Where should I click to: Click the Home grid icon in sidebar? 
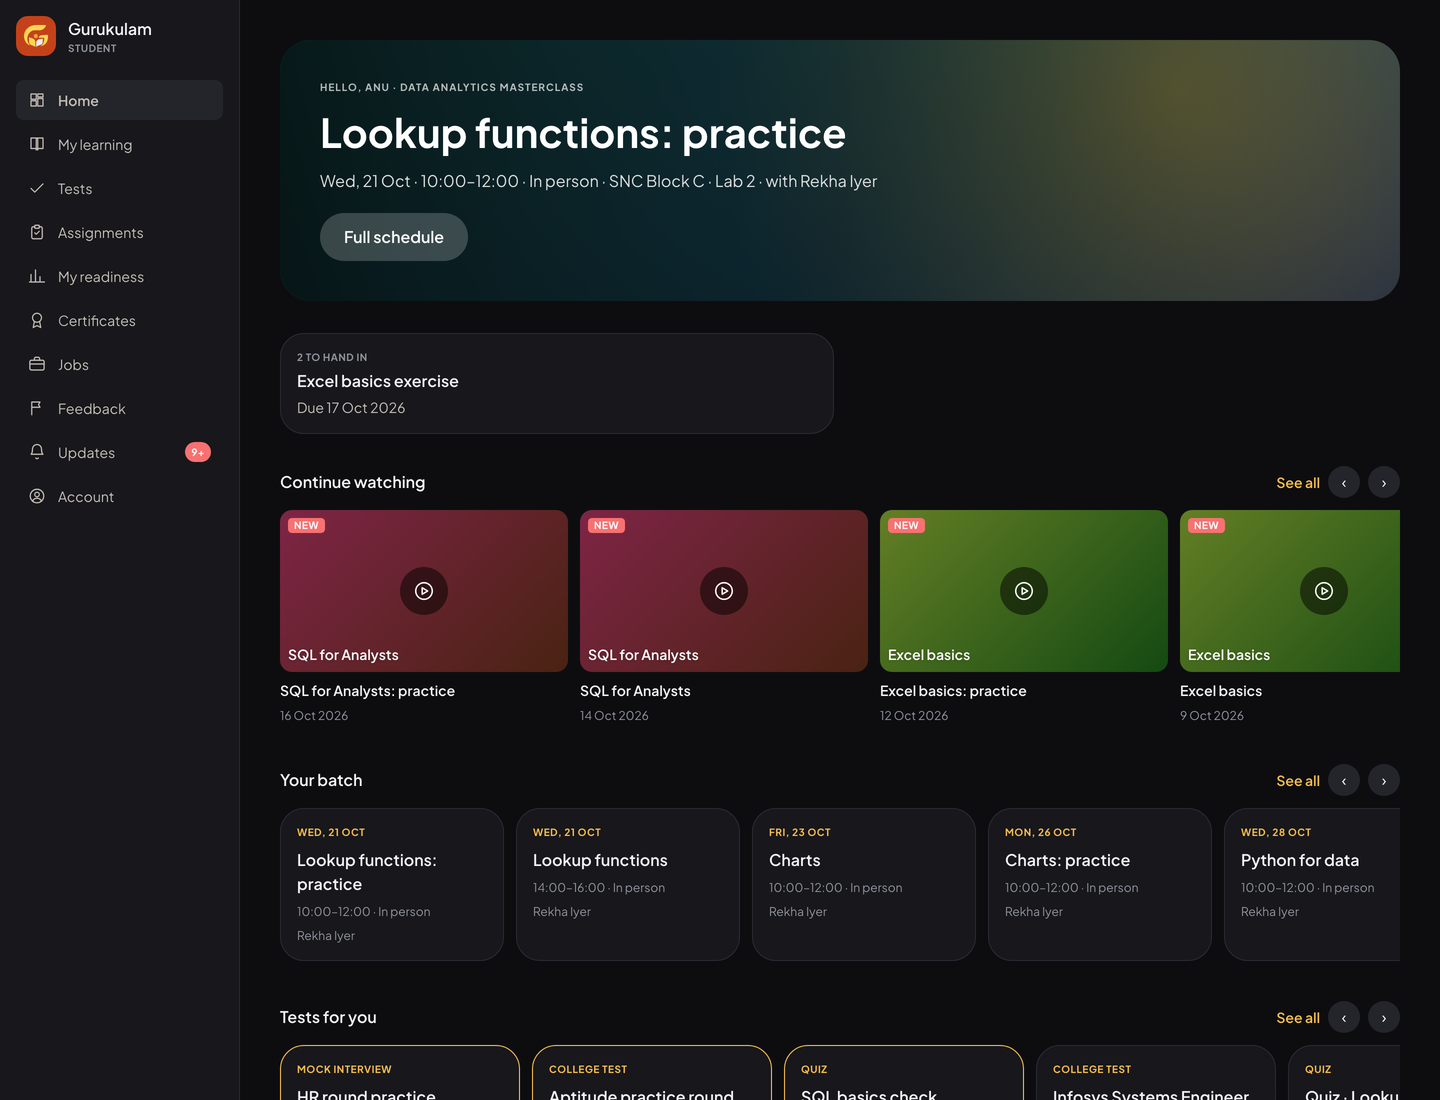click(37, 100)
